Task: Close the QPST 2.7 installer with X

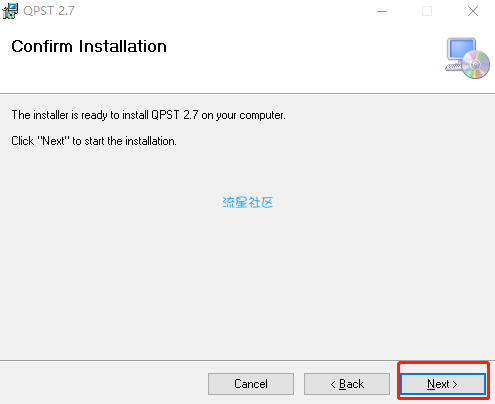Action: pos(473,11)
